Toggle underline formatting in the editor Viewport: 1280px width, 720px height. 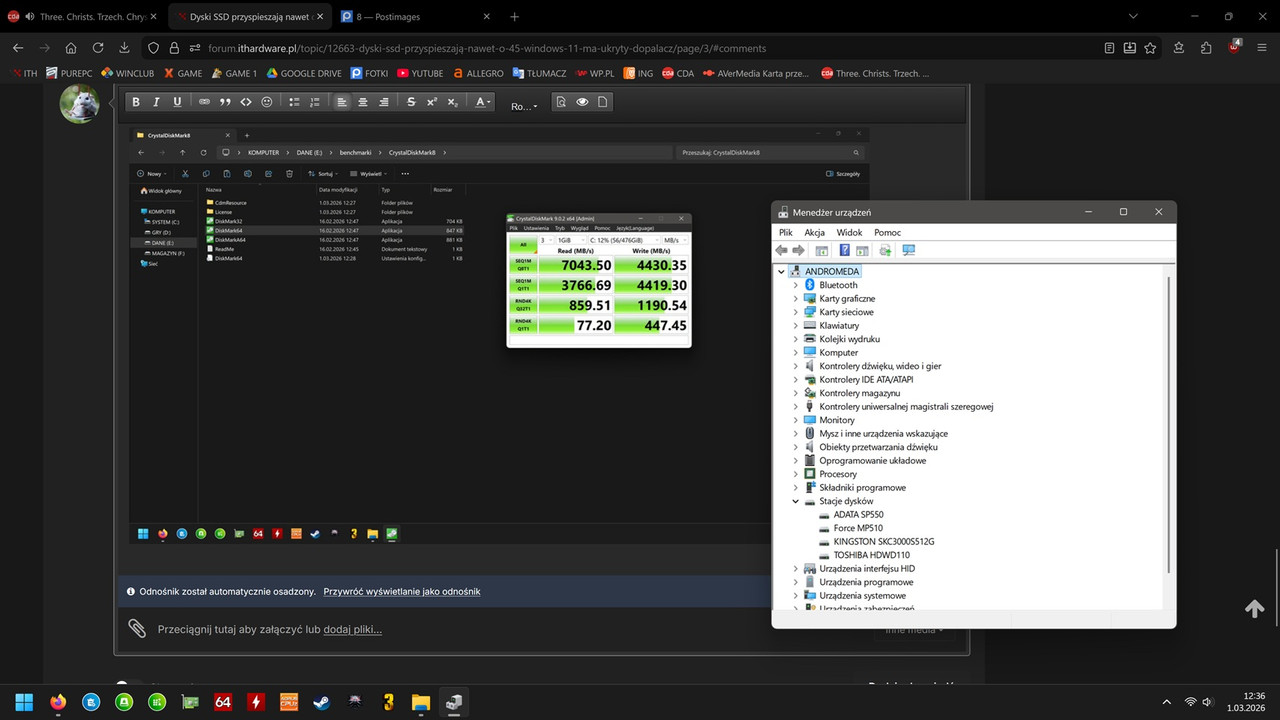coord(178,102)
